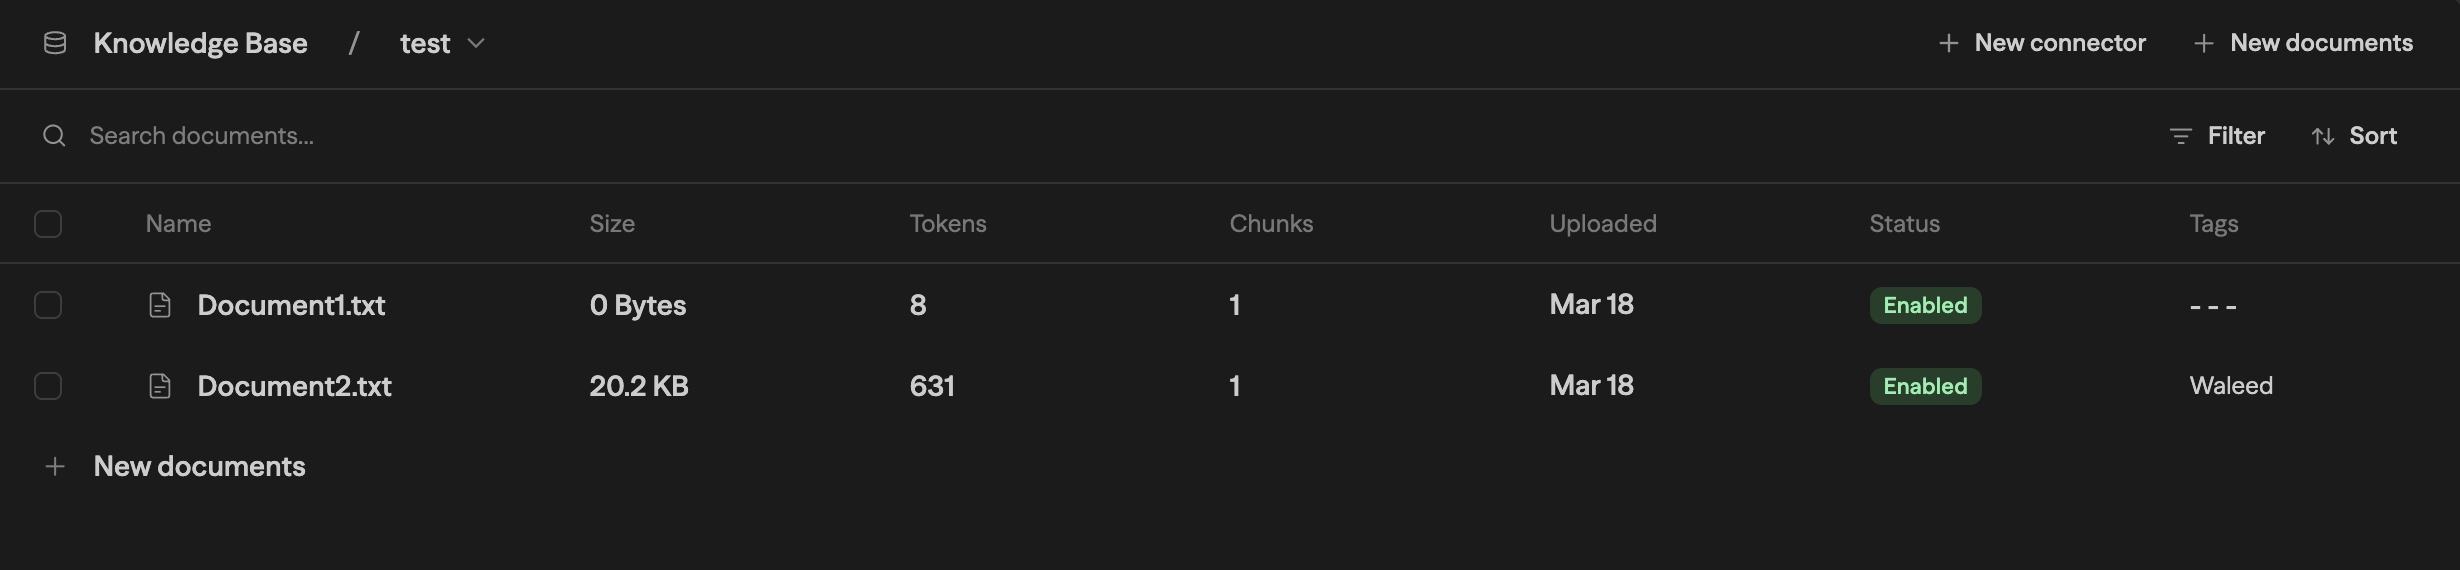Click the plus icon beside New connector
This screenshot has height=570, width=2460.
click(x=1948, y=43)
